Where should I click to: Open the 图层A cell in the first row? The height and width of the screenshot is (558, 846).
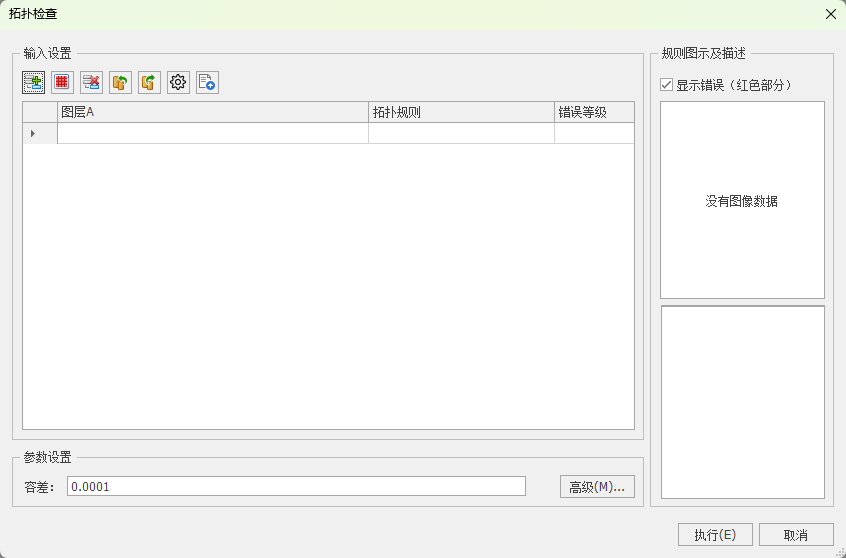[x=212, y=133]
